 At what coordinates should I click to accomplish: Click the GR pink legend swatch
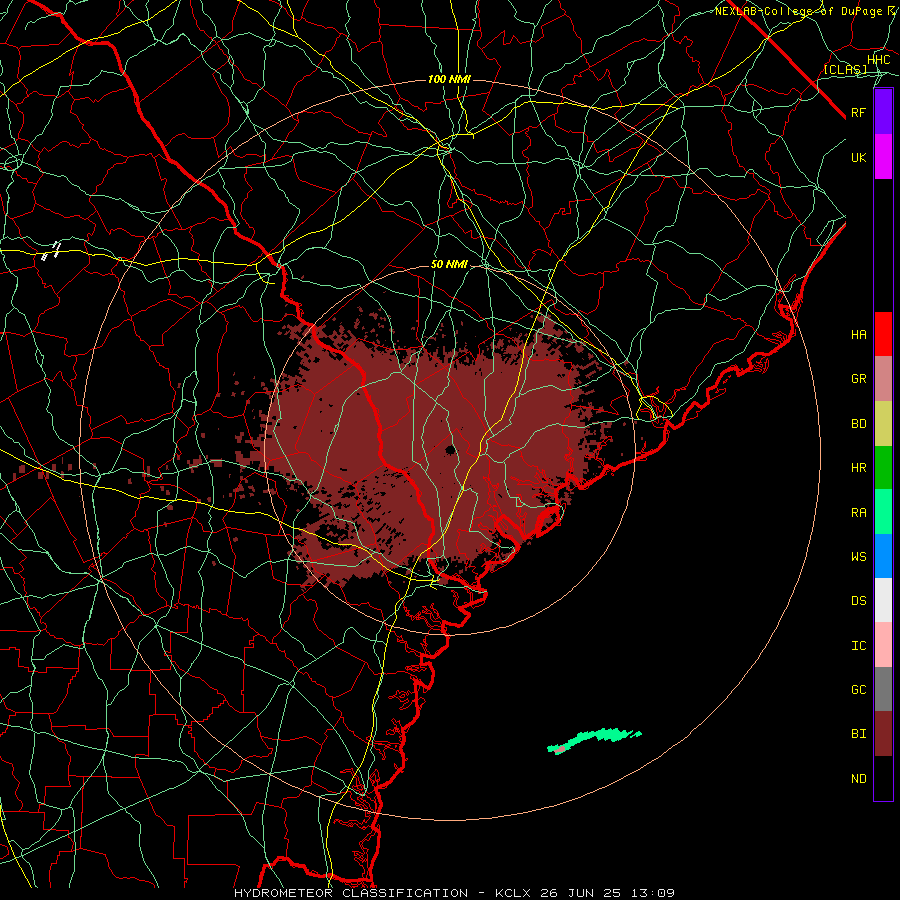(883, 379)
